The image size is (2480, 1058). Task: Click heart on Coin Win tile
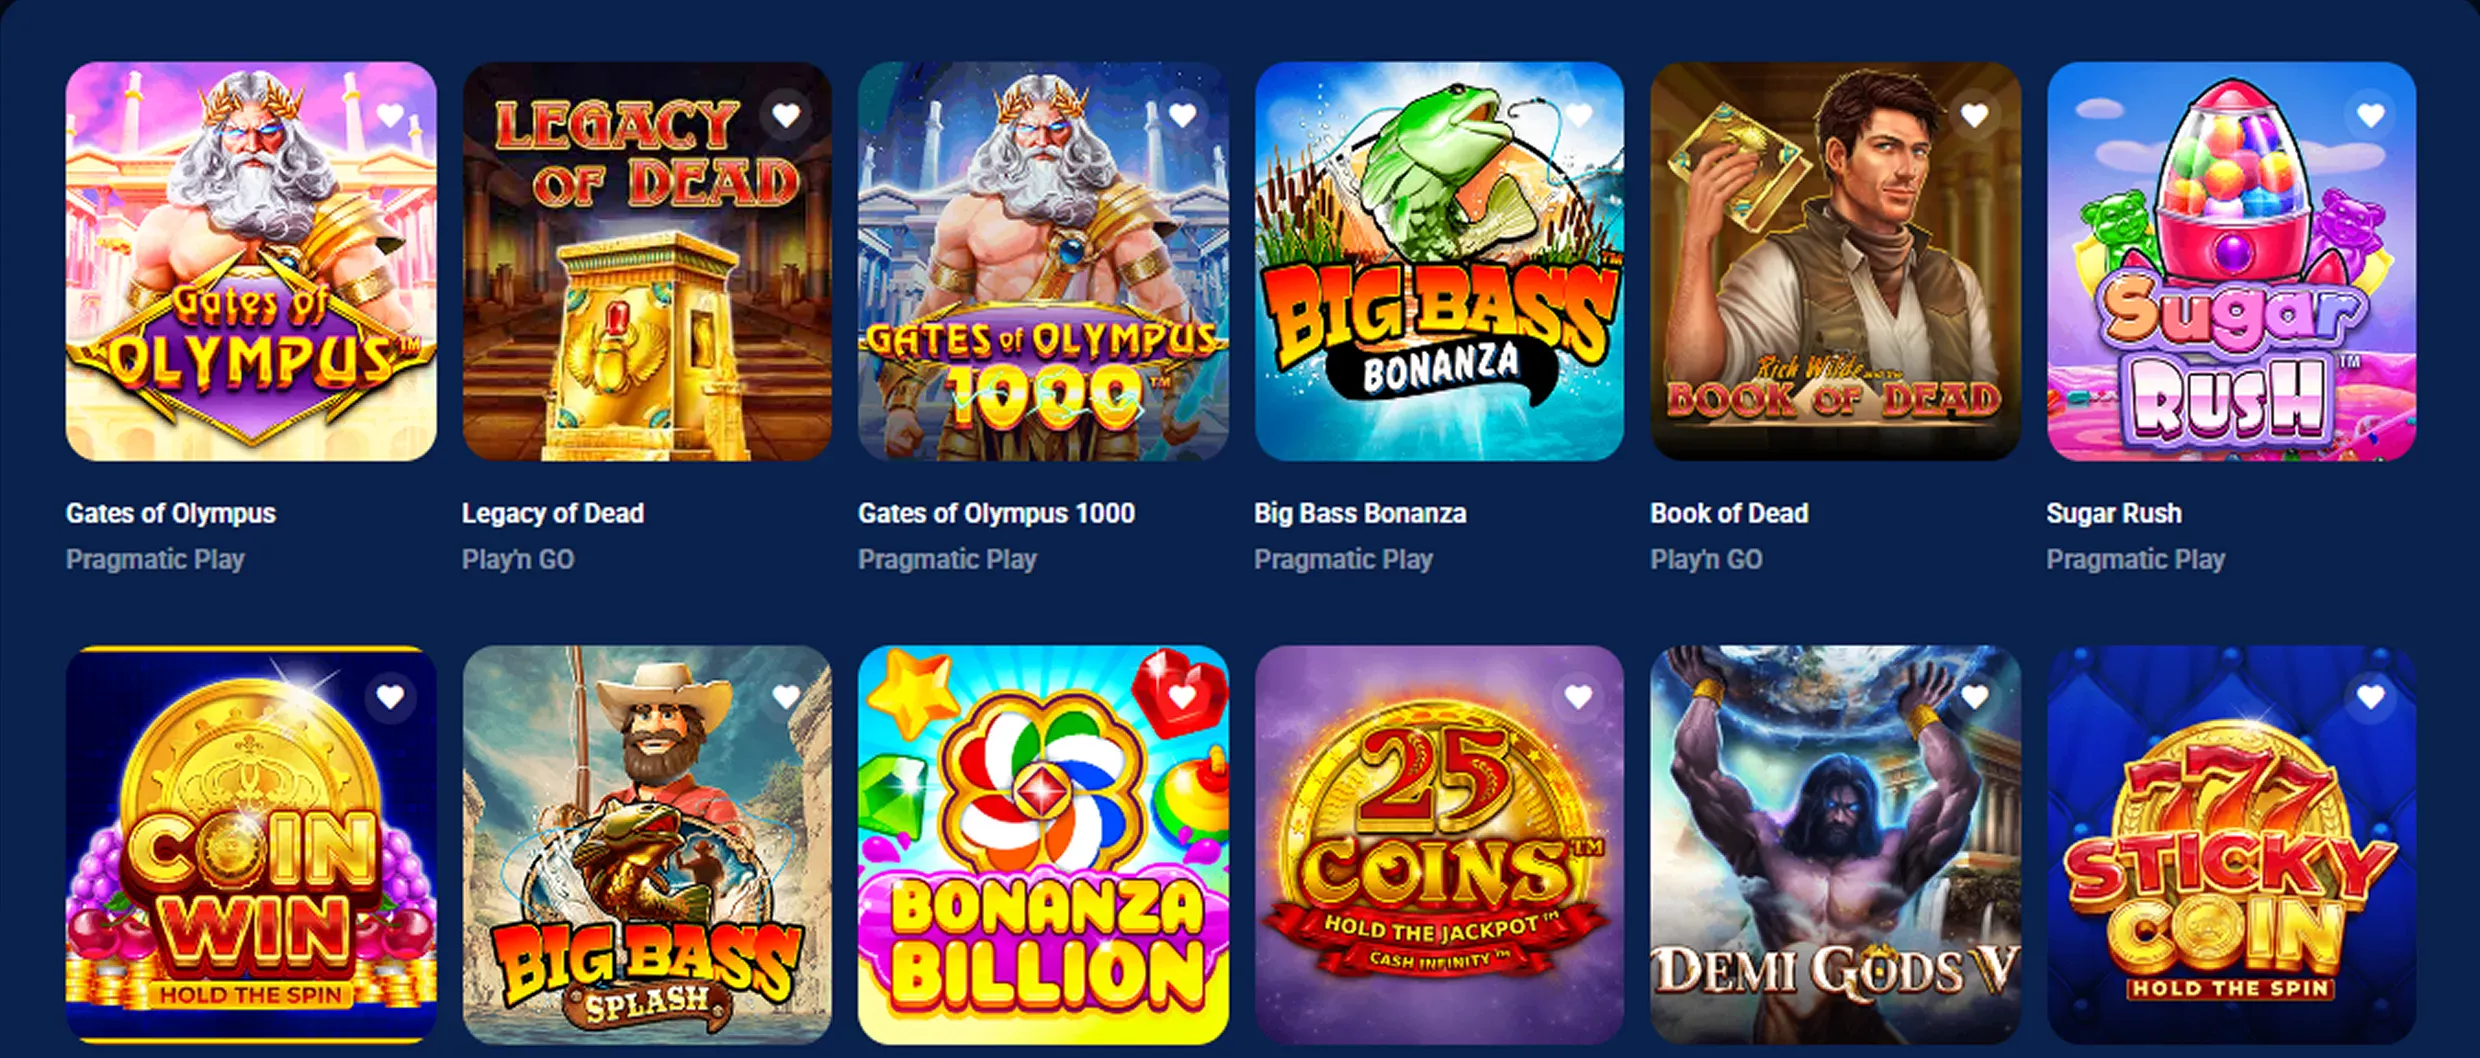[x=390, y=697]
